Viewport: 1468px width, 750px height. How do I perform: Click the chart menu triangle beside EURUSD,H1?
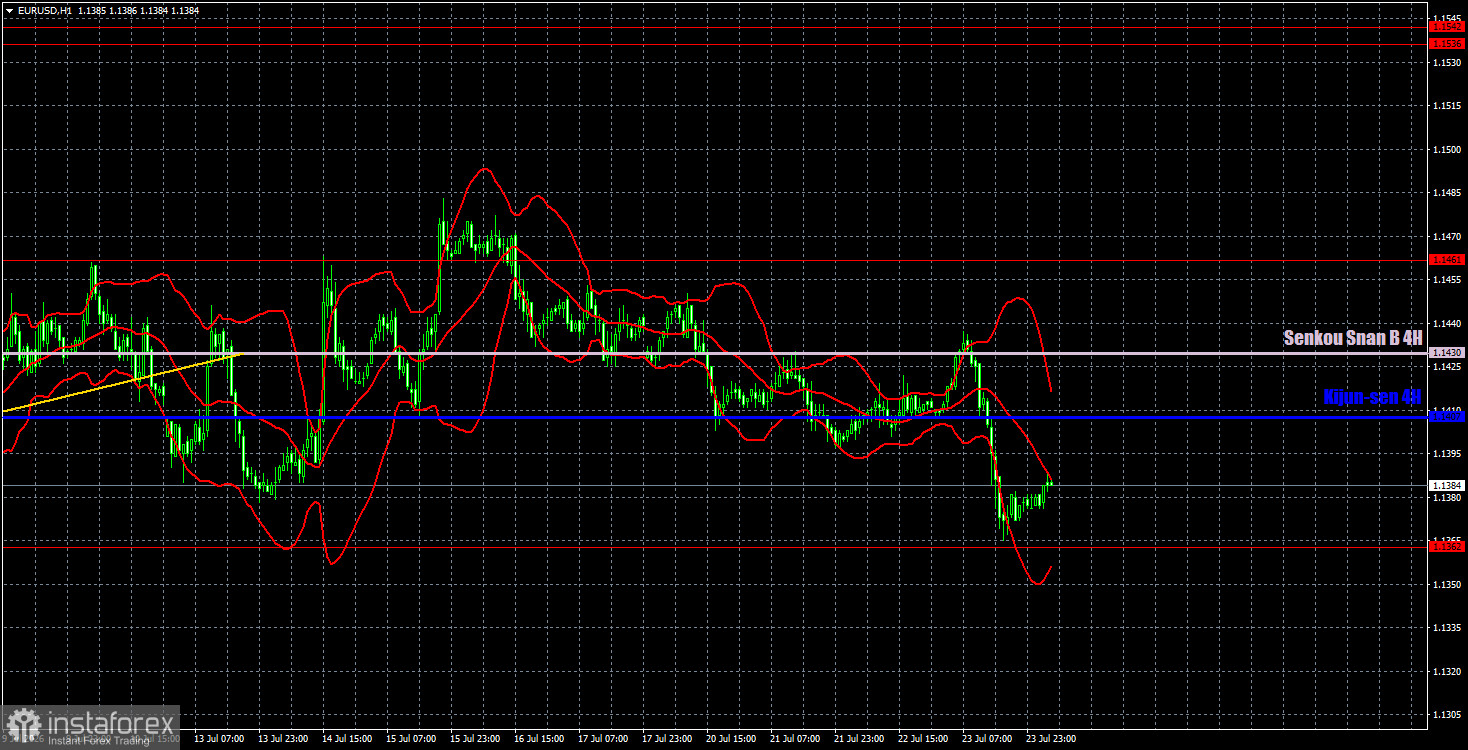click(x=9, y=10)
